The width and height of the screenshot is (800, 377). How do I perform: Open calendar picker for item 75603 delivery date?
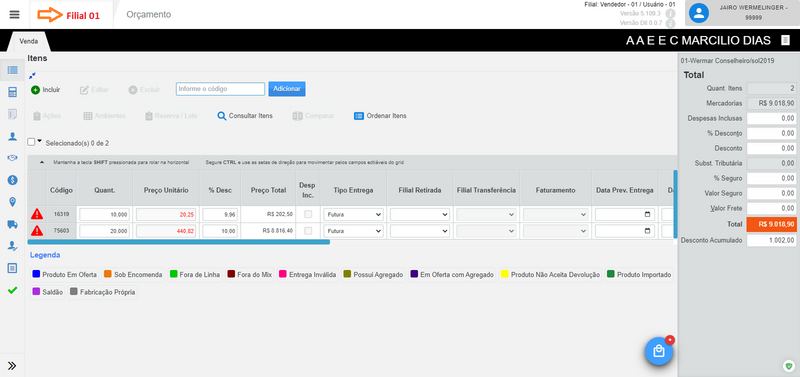click(x=647, y=231)
